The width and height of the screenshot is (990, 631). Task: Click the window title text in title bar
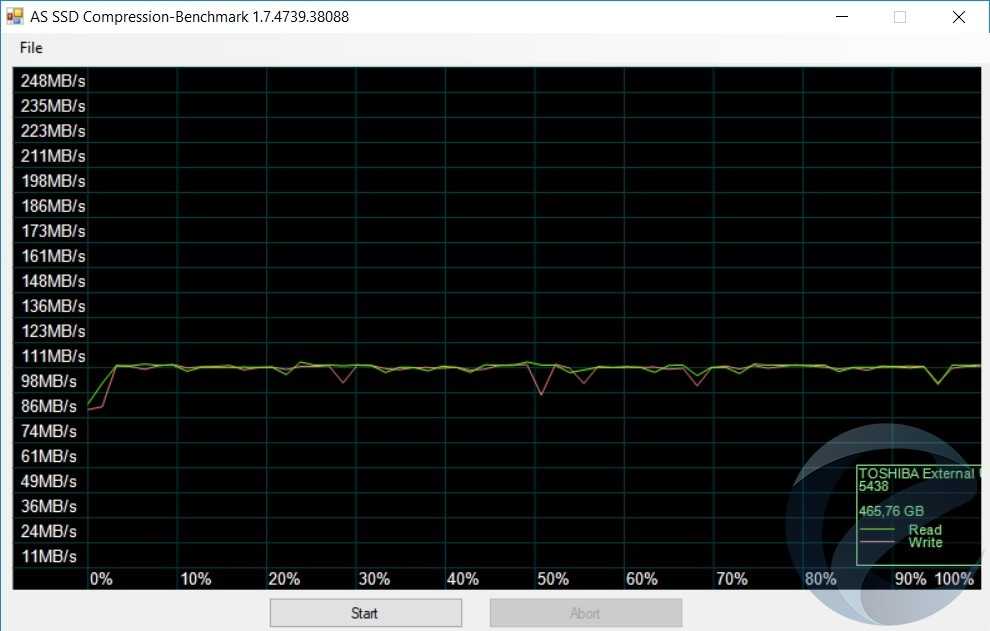pos(189,16)
